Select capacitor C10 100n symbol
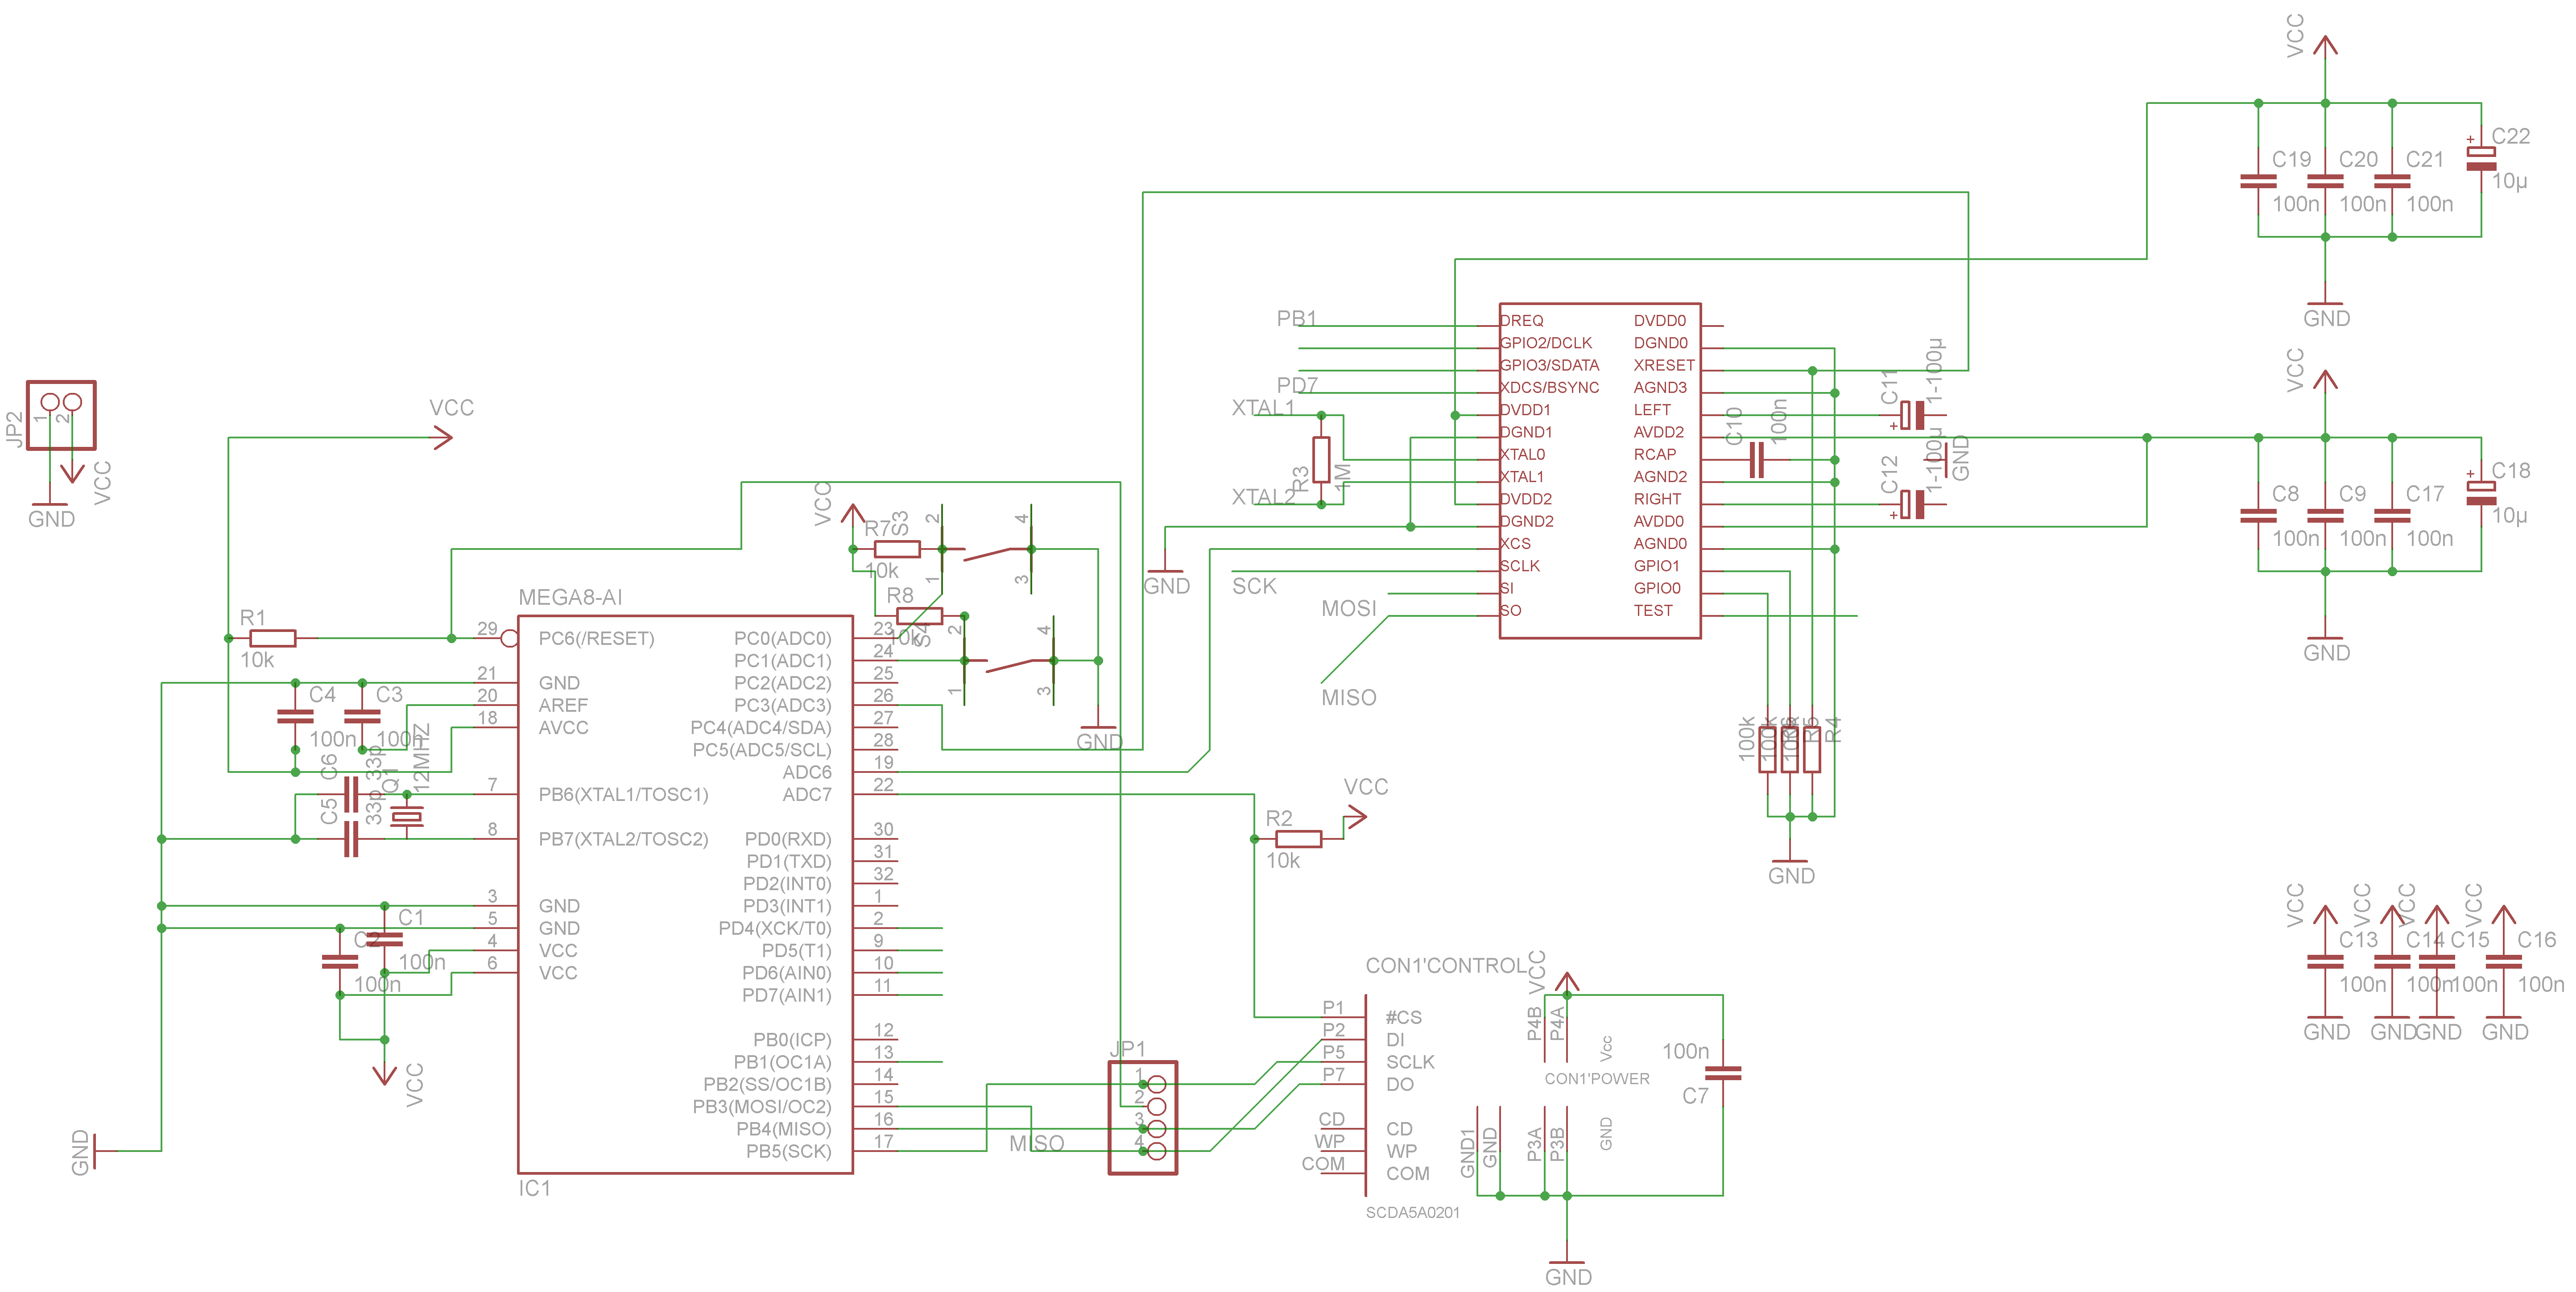This screenshot has height=1292, width=2576. (1757, 460)
